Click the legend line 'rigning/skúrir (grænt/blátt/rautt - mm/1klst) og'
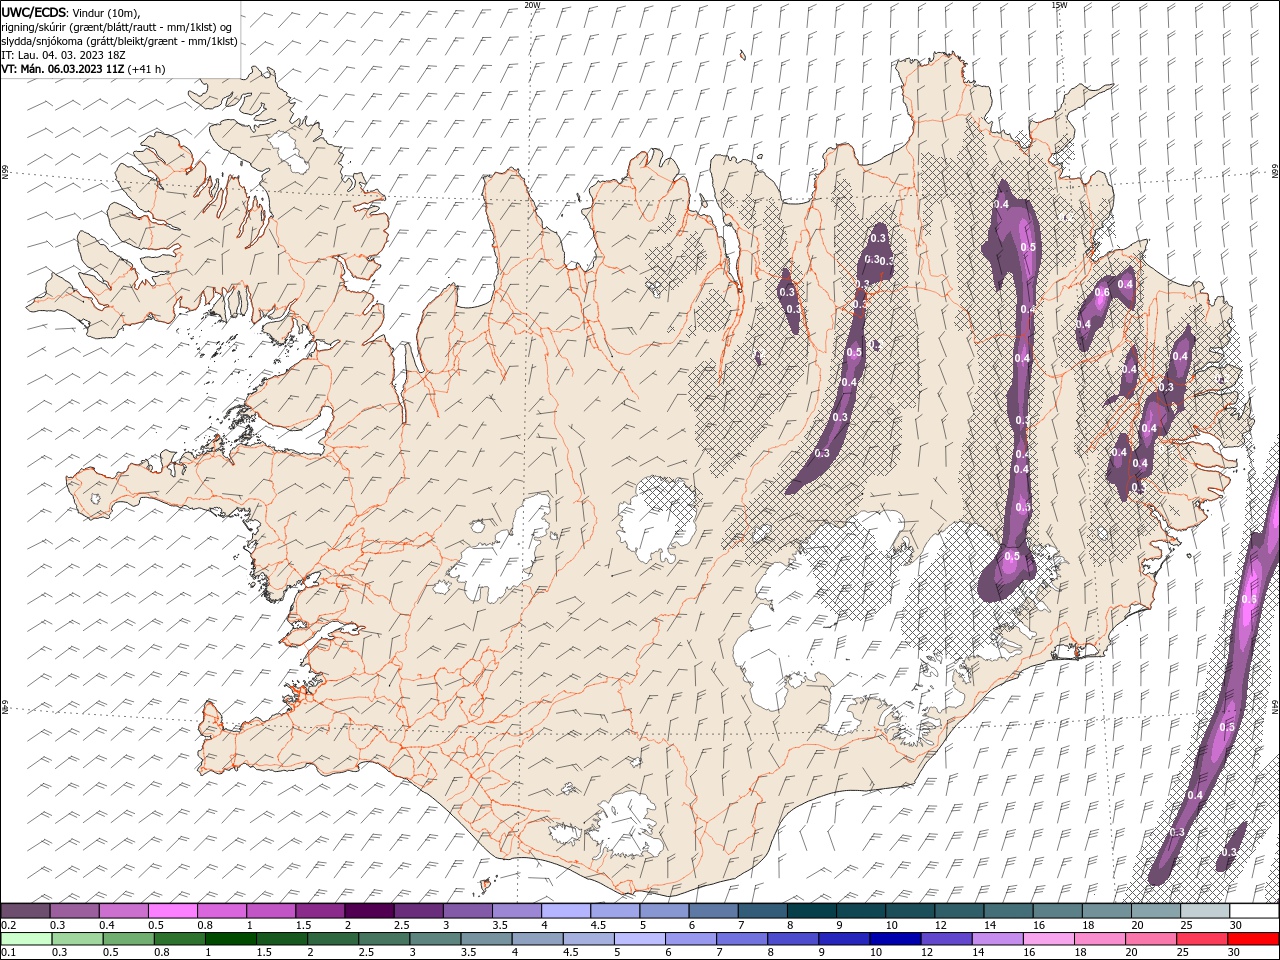Screen dimensions: 1280x960 [x=116, y=27]
